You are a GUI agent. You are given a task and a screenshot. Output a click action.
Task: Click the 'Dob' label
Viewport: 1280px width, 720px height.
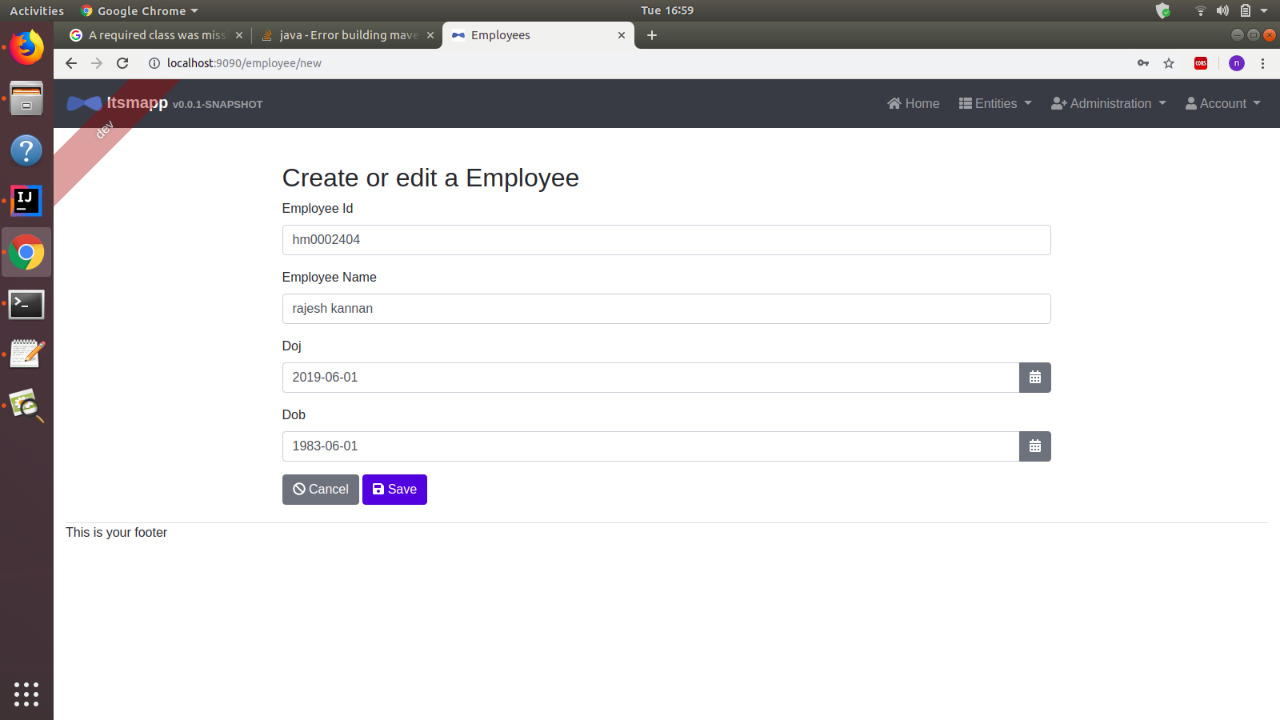point(293,414)
